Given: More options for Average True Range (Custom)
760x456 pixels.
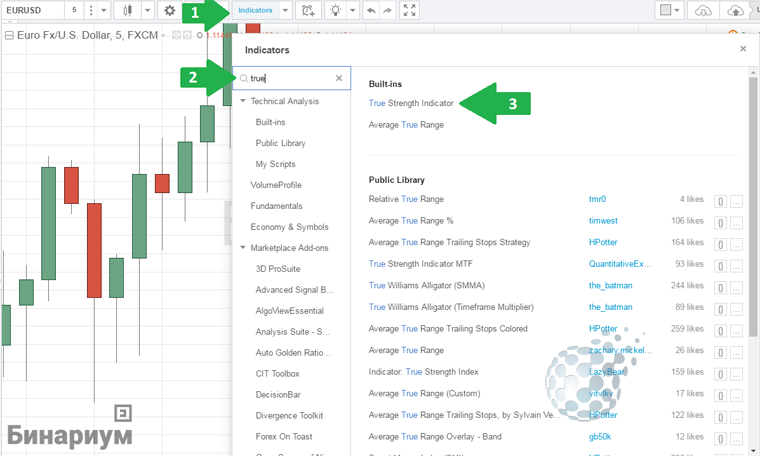Looking at the screenshot, I should pos(736,396).
